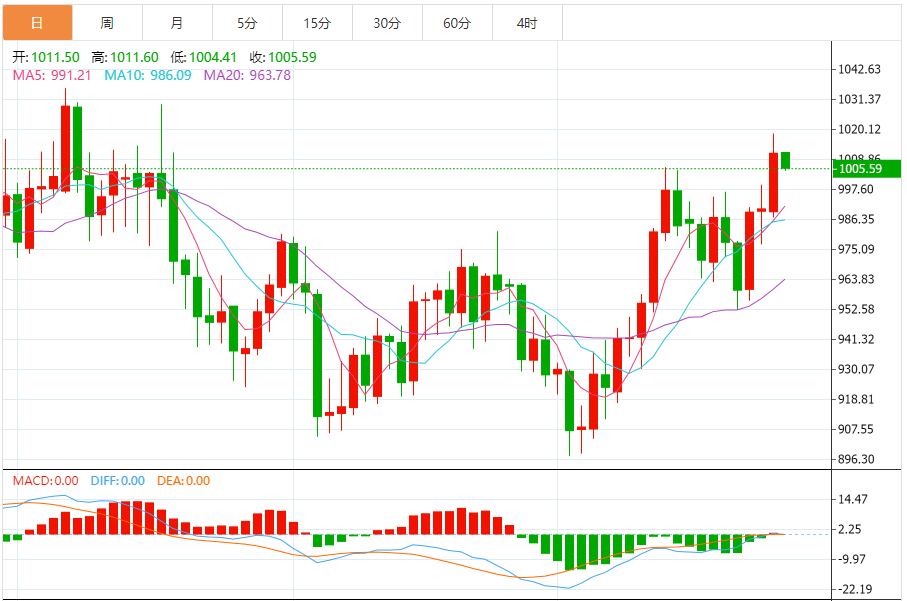
Task: Open the 4时 timeframe tab
Action: 527,23
